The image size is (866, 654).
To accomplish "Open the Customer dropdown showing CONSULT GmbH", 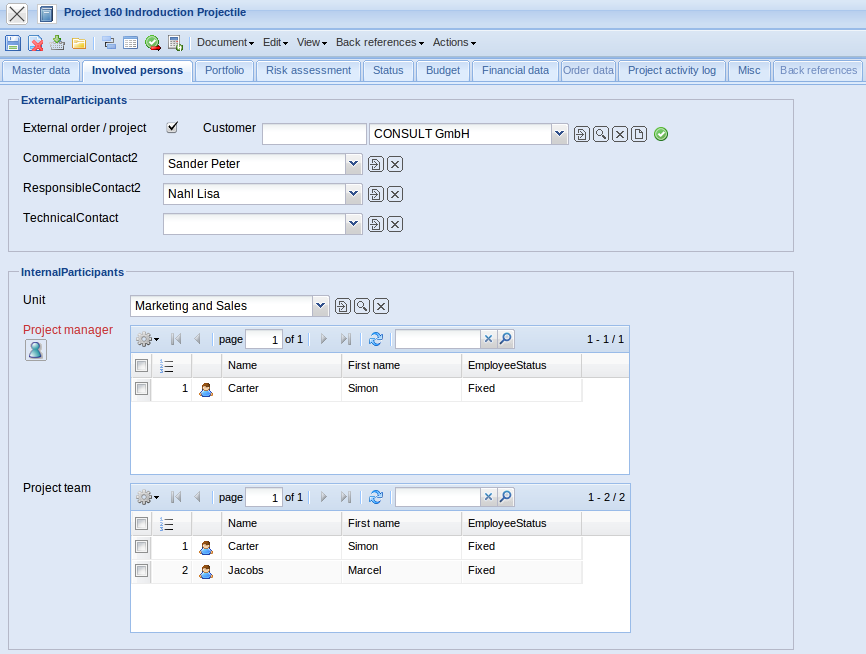I will coord(559,134).
